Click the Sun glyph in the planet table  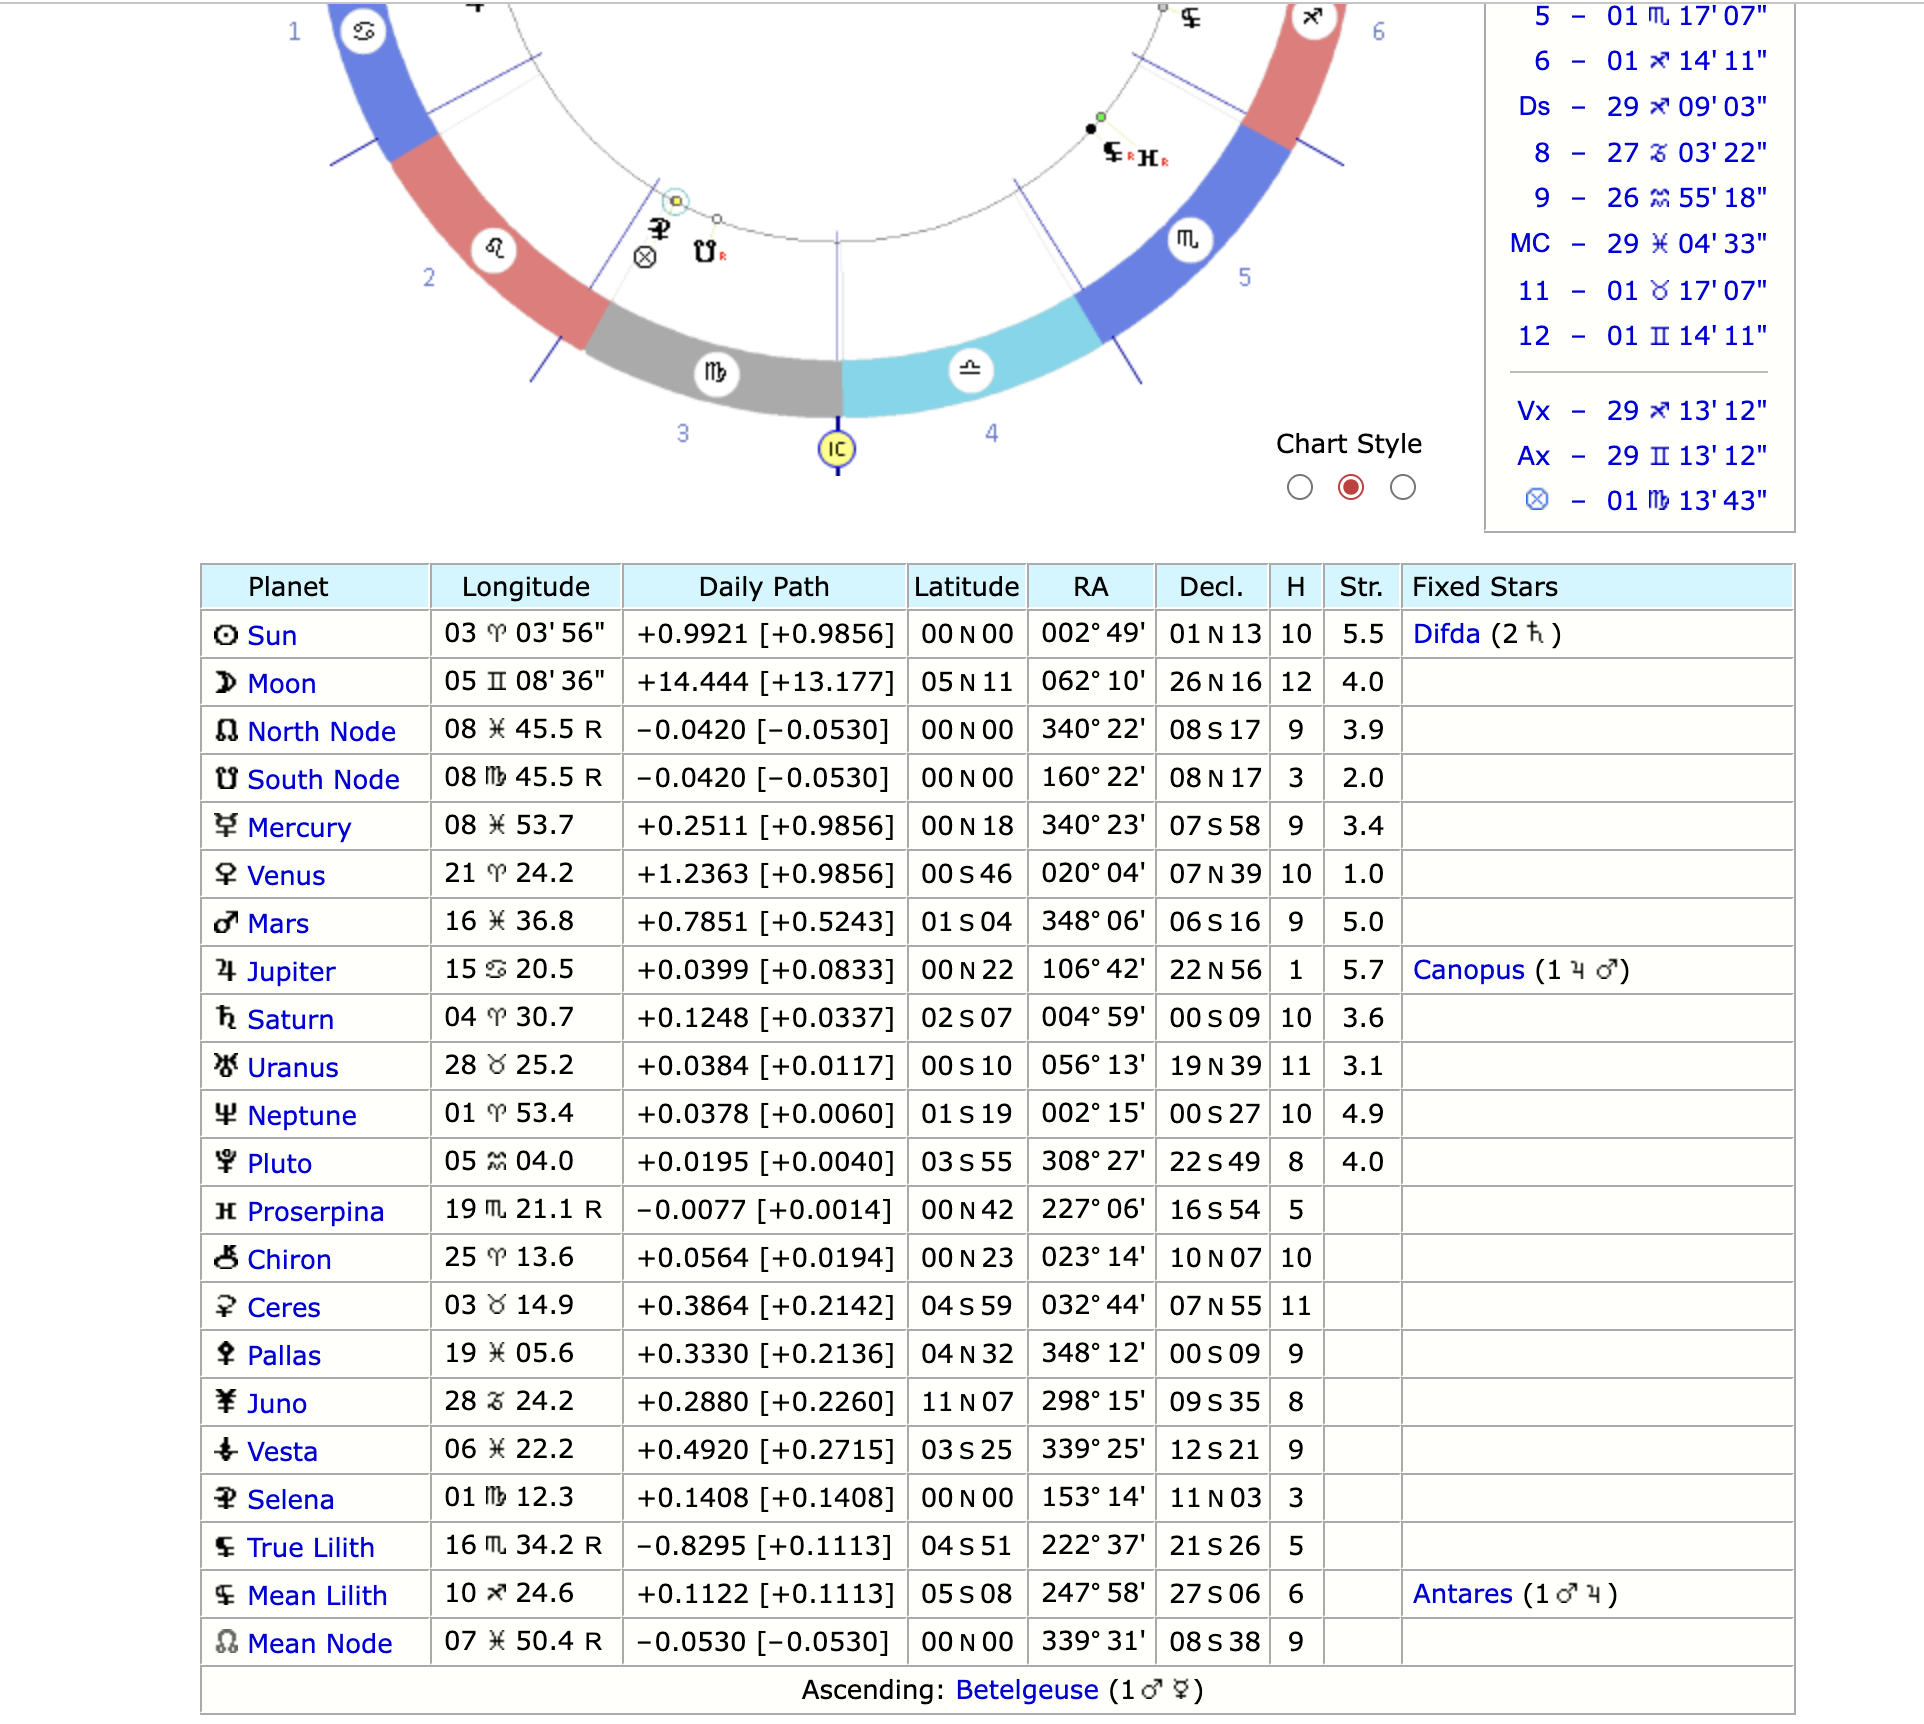click(226, 634)
